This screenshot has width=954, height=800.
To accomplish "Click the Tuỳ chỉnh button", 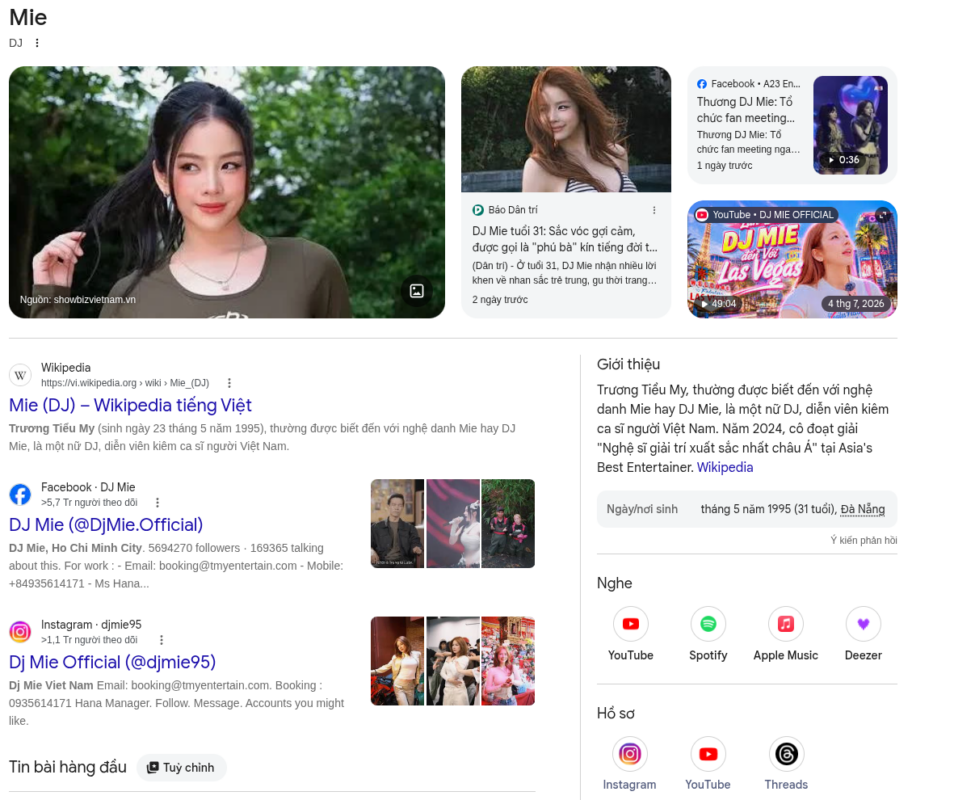I will [181, 768].
